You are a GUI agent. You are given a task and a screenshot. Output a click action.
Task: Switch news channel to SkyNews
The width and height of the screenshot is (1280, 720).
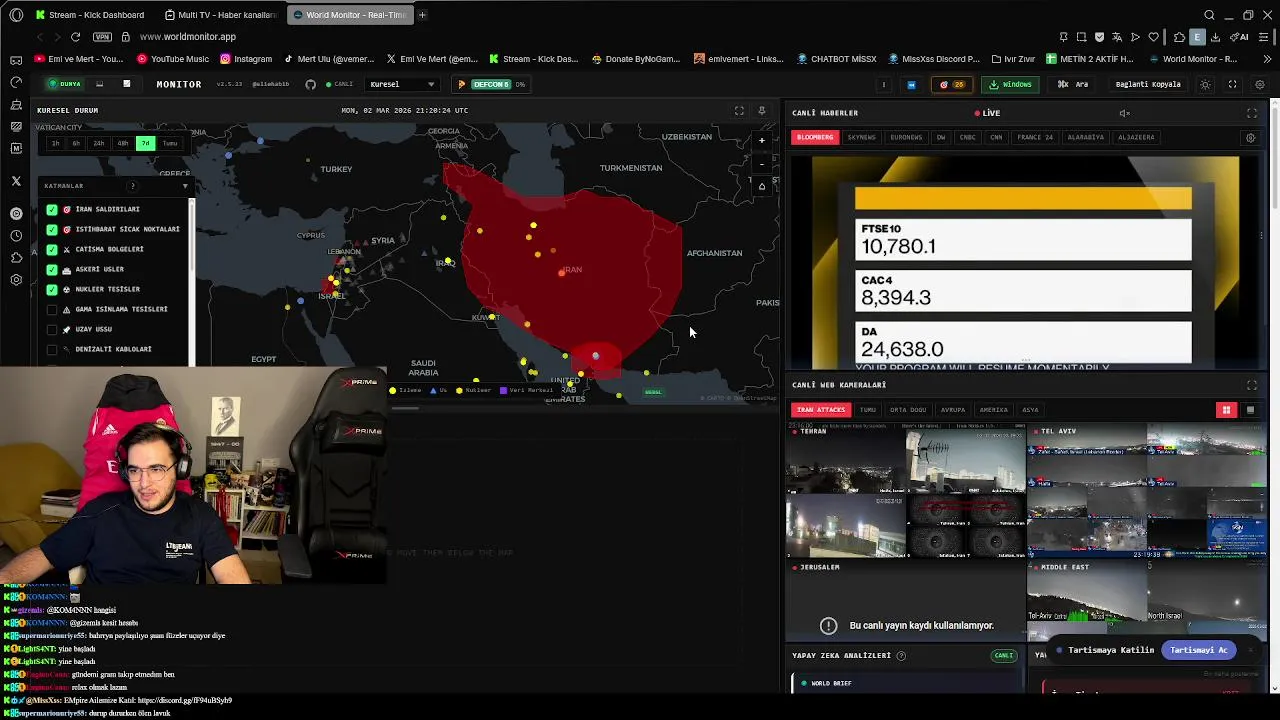click(861, 137)
